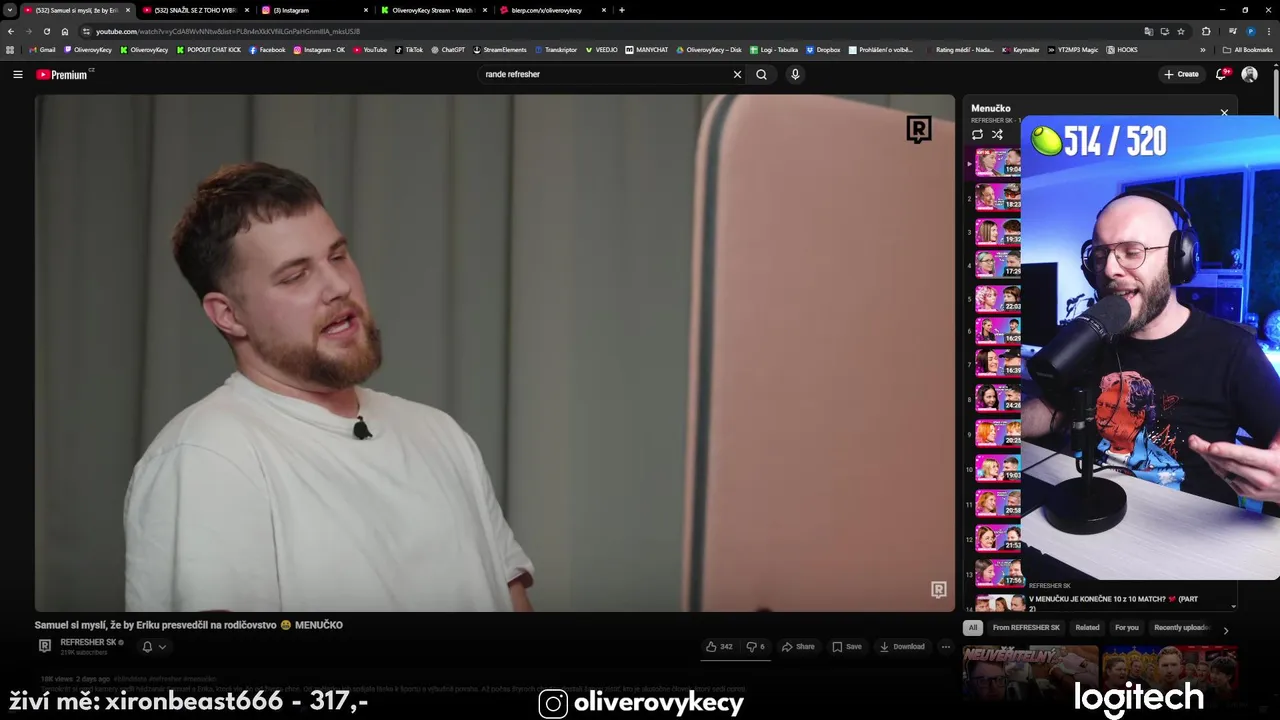Open the Dropbox bookmark

823,49
